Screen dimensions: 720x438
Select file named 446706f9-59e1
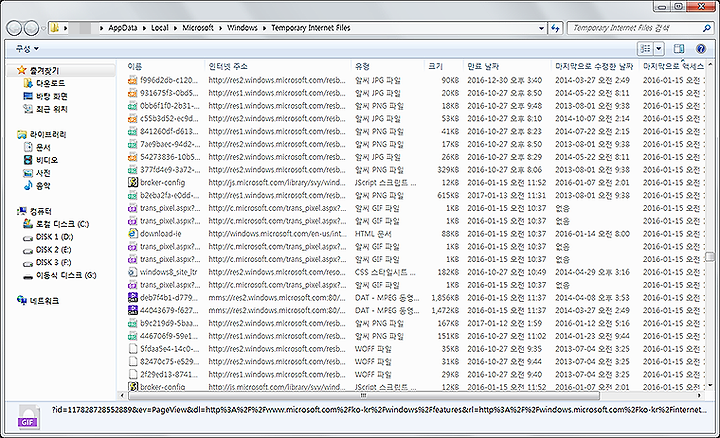coord(170,336)
